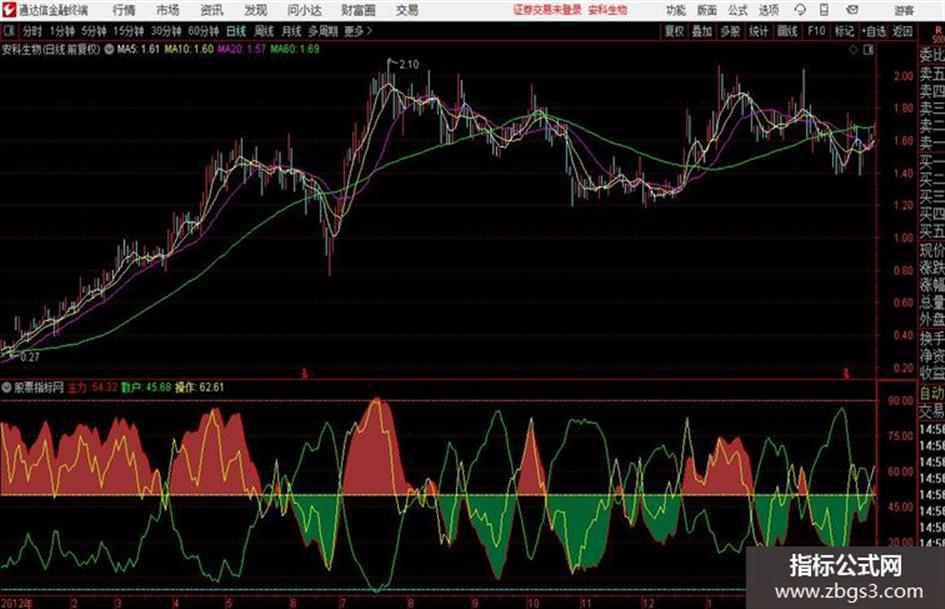This screenshot has height=609, width=945.
Task: Click the 多股 multi-stock toolbar button
Action: [x=730, y=31]
